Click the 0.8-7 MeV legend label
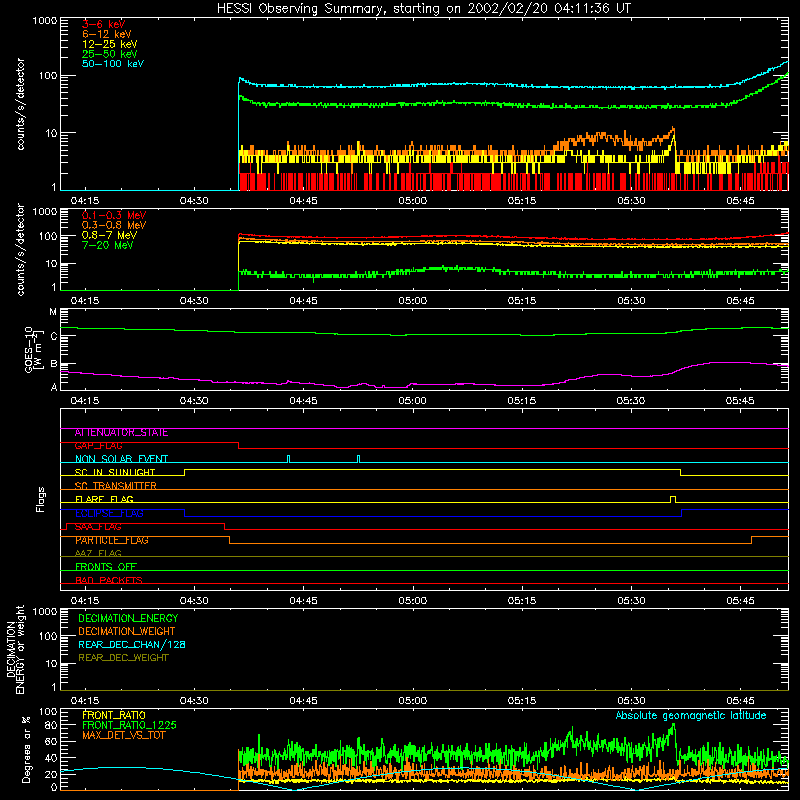 pyautogui.click(x=109, y=235)
